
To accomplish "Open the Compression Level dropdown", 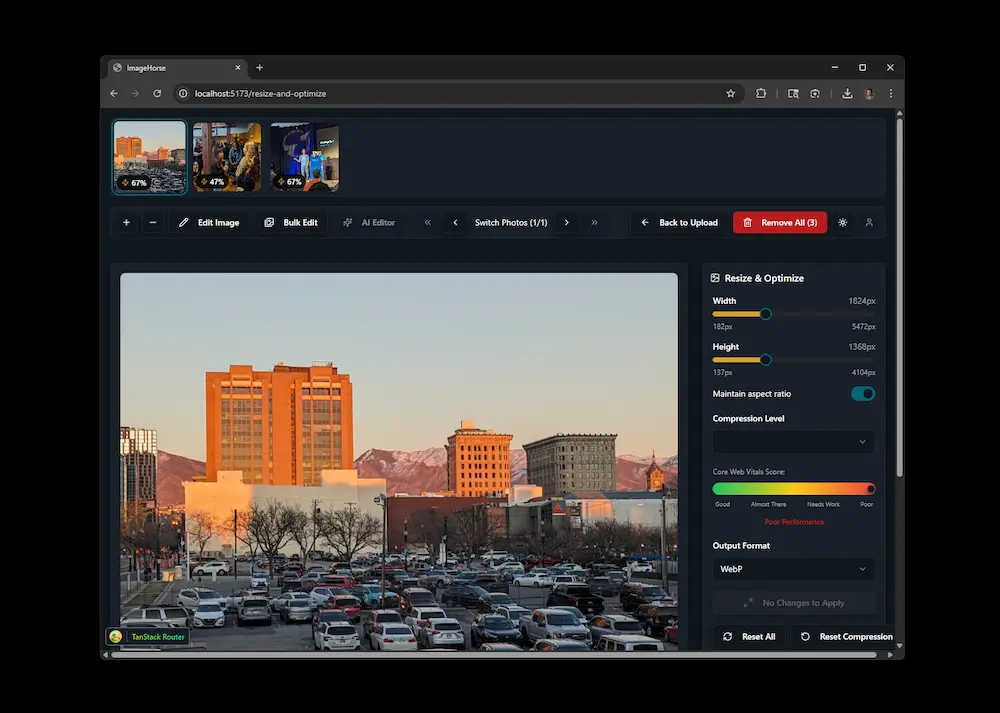I will tap(793, 442).
